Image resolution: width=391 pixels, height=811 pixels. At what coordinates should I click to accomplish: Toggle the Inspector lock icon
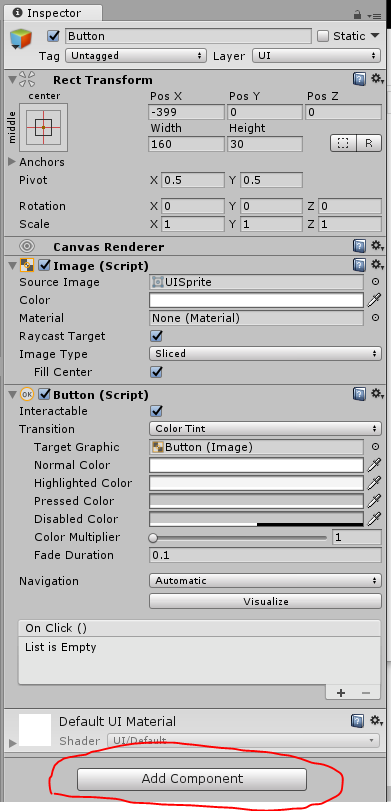tap(357, 14)
